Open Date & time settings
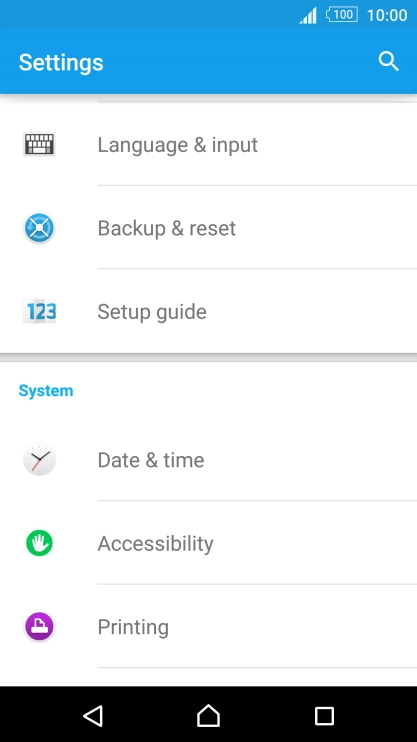This screenshot has width=417, height=742. [x=208, y=459]
